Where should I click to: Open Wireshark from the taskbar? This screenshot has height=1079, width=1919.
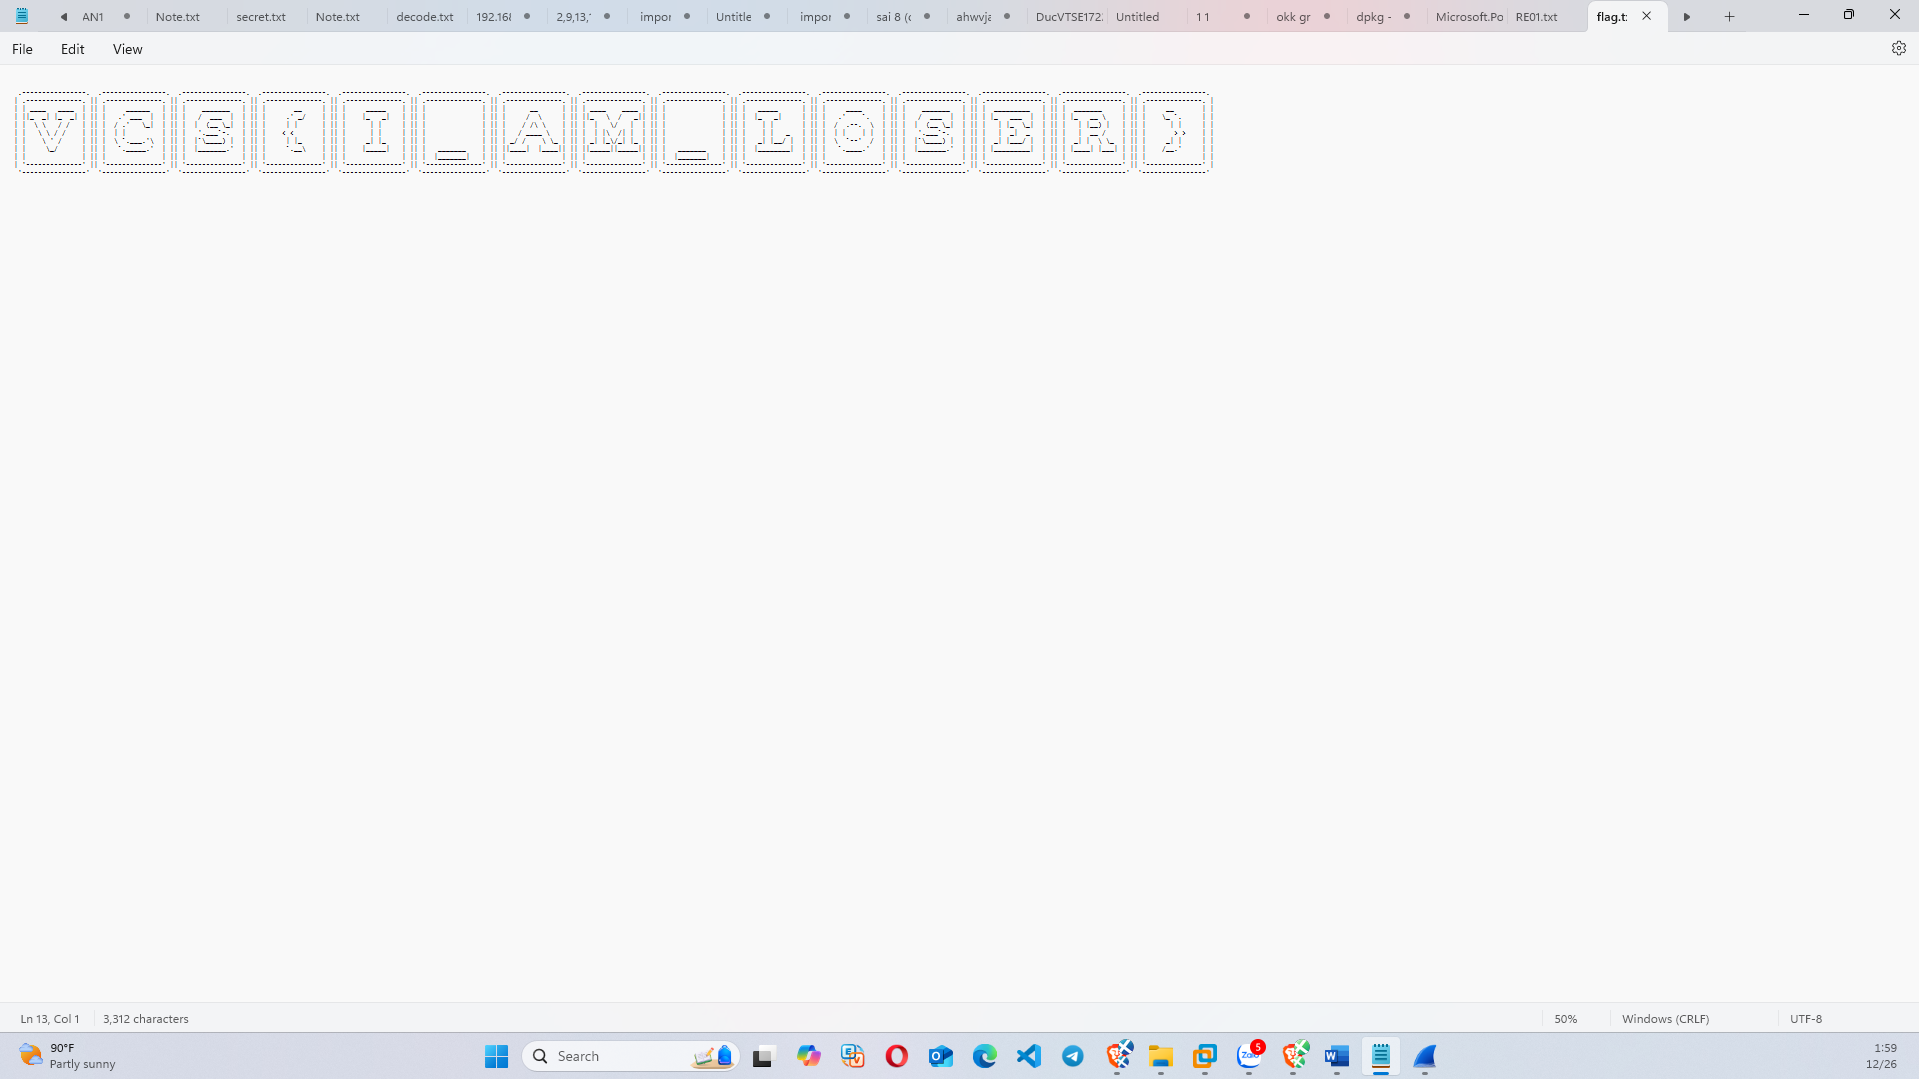(1425, 1056)
